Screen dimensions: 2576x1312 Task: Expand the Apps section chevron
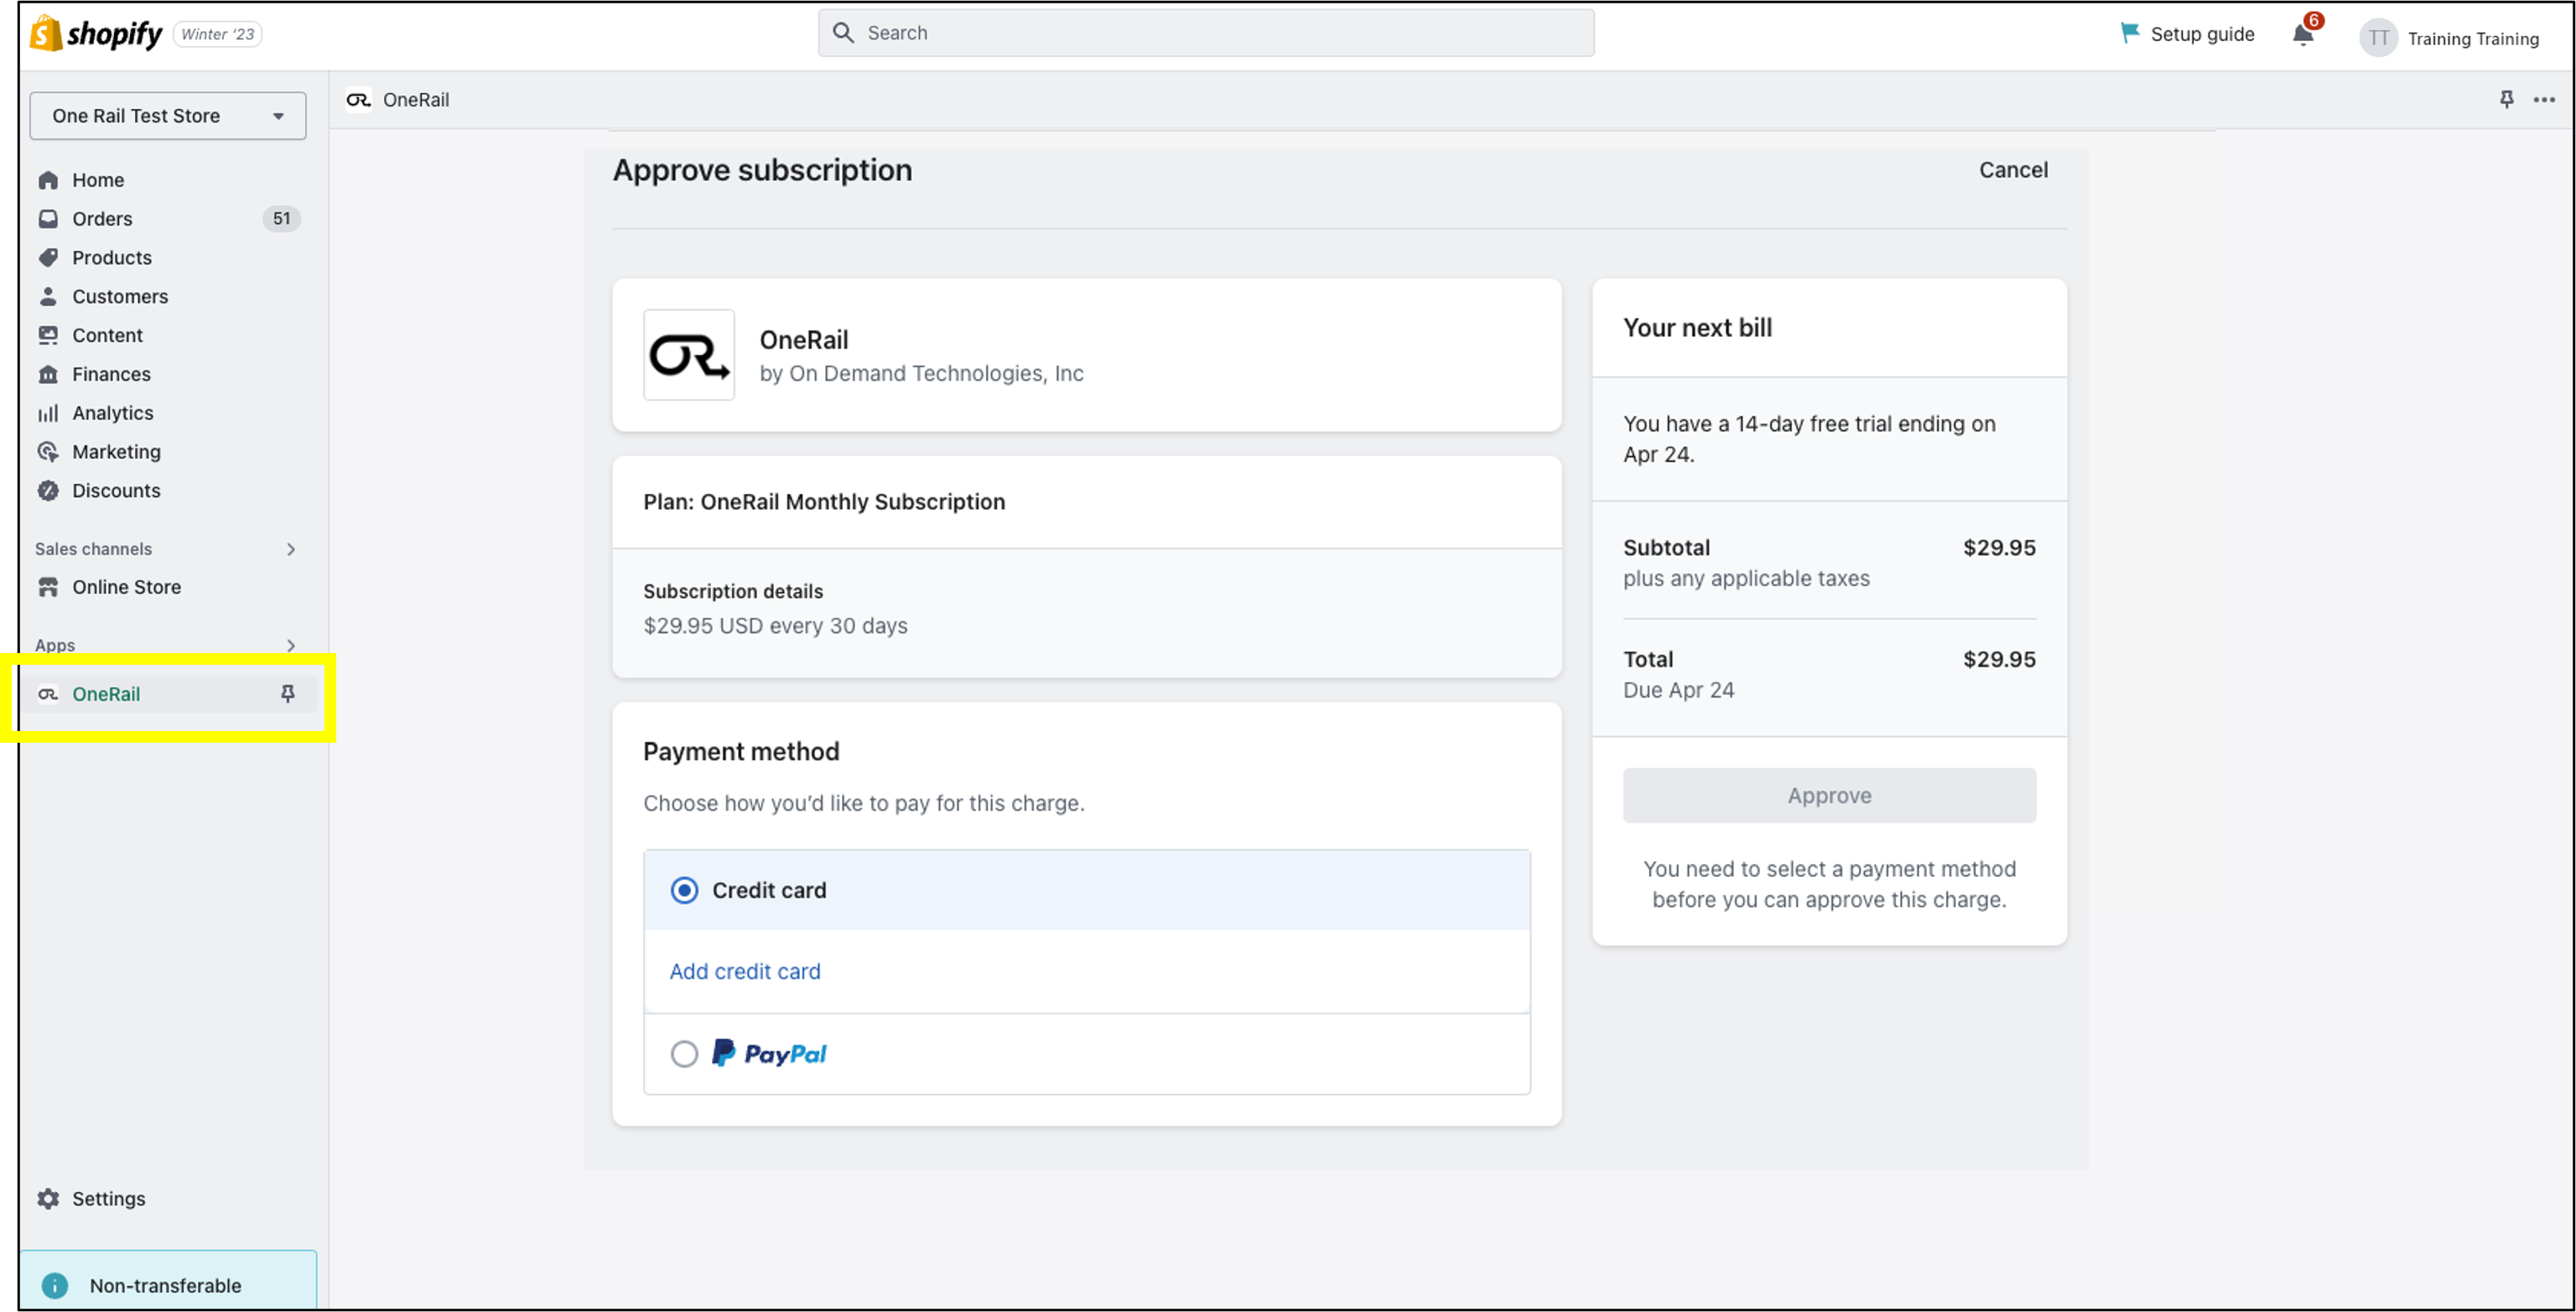[291, 645]
